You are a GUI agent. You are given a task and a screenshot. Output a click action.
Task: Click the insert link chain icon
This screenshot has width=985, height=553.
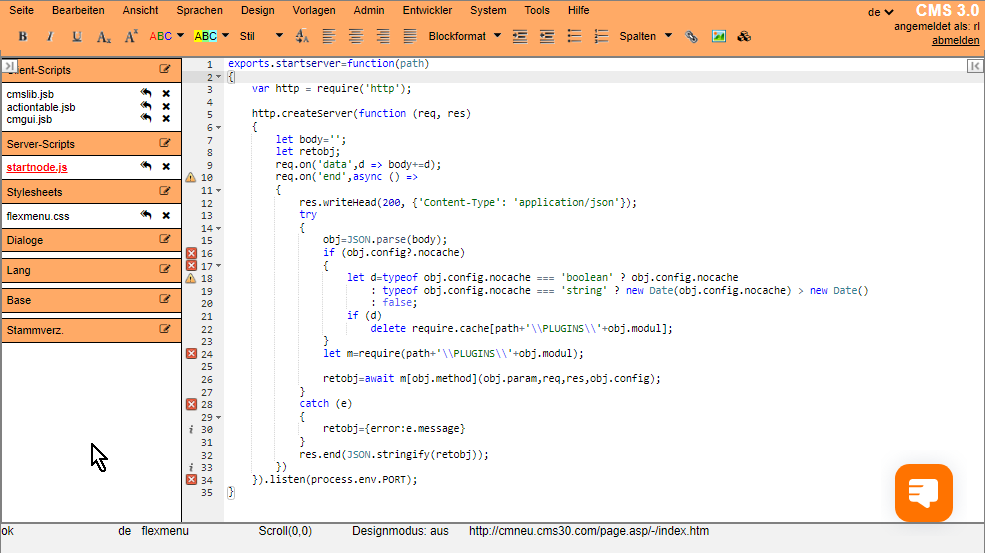pos(692,36)
